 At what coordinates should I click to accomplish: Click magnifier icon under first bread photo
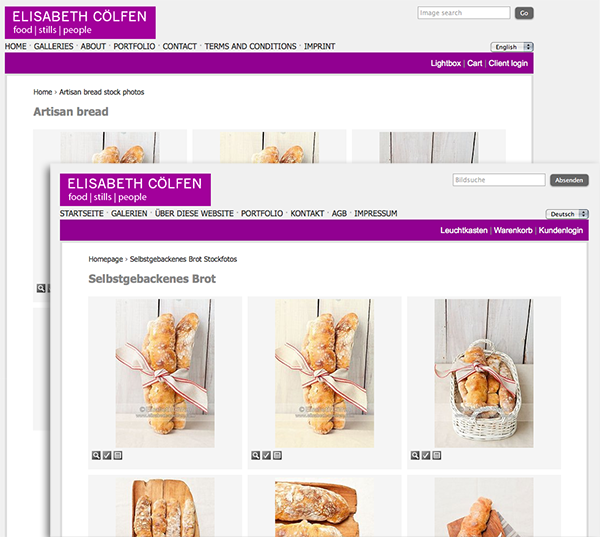coord(96,455)
